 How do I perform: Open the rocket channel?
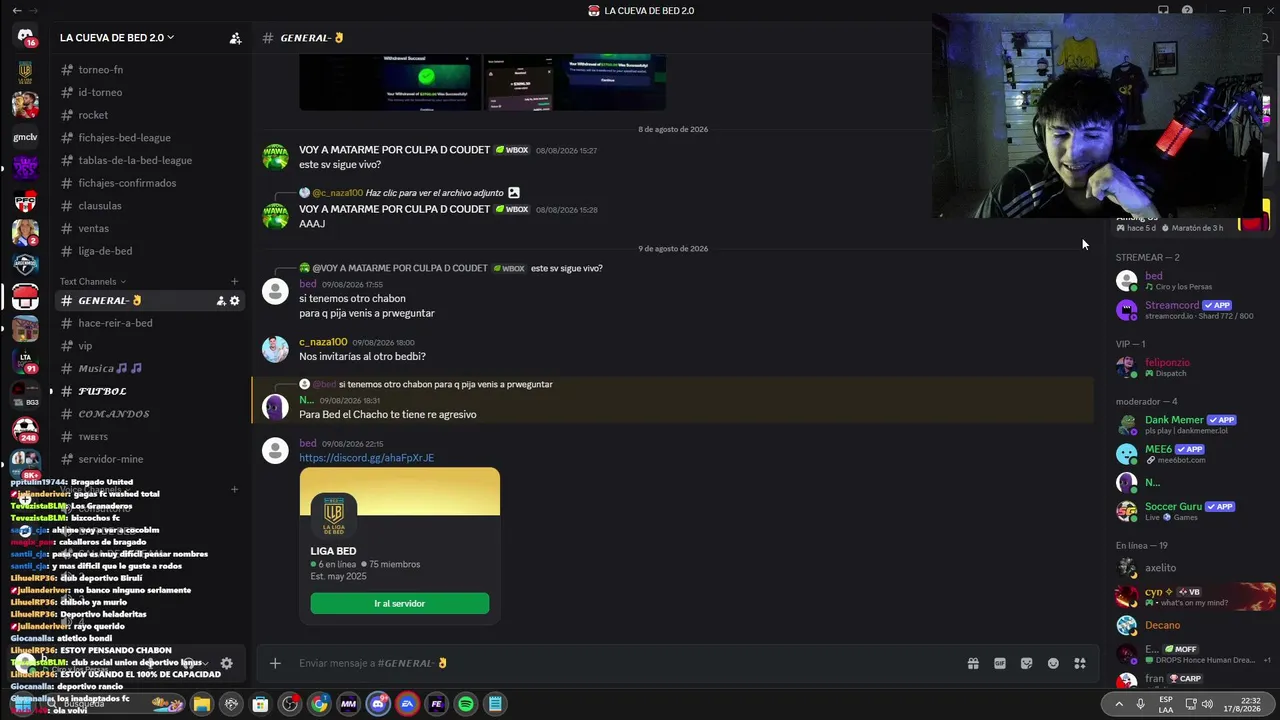pos(148,115)
